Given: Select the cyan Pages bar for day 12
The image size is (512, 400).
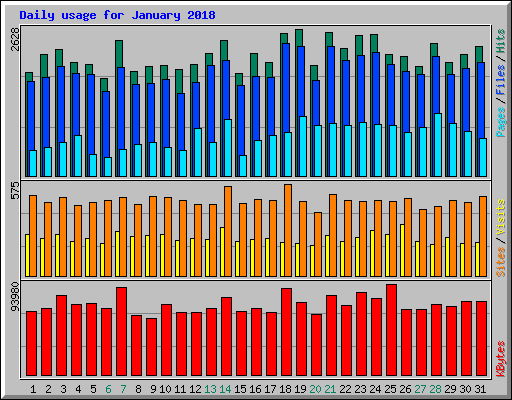Looking at the screenshot, I should pos(198,153).
